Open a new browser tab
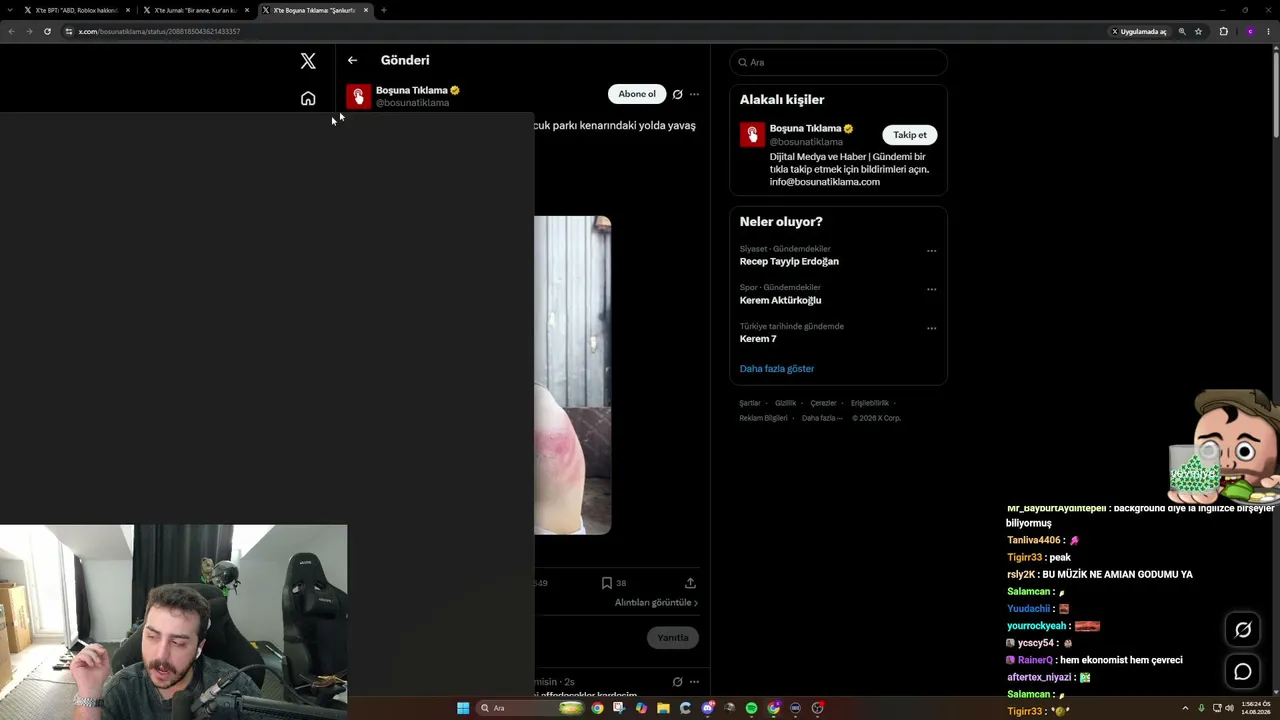The image size is (1280, 720). click(384, 10)
